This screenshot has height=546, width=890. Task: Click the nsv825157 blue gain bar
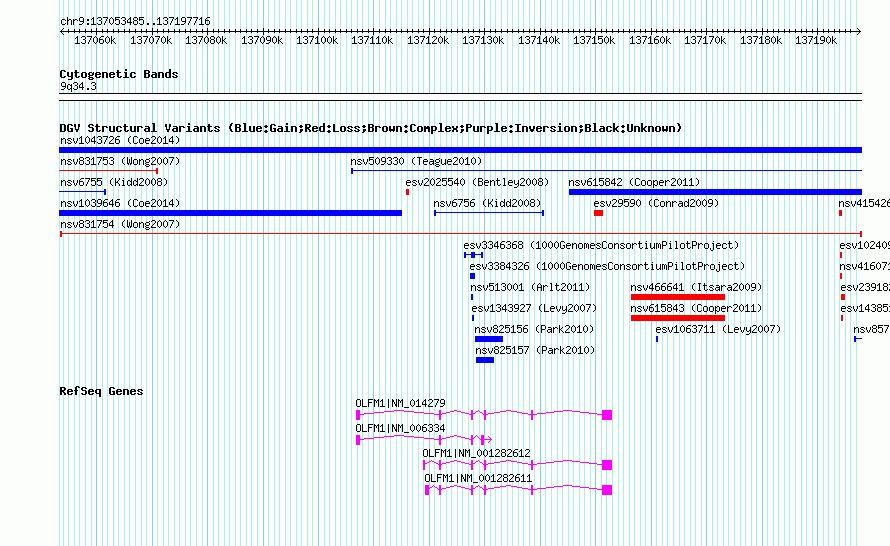485,360
